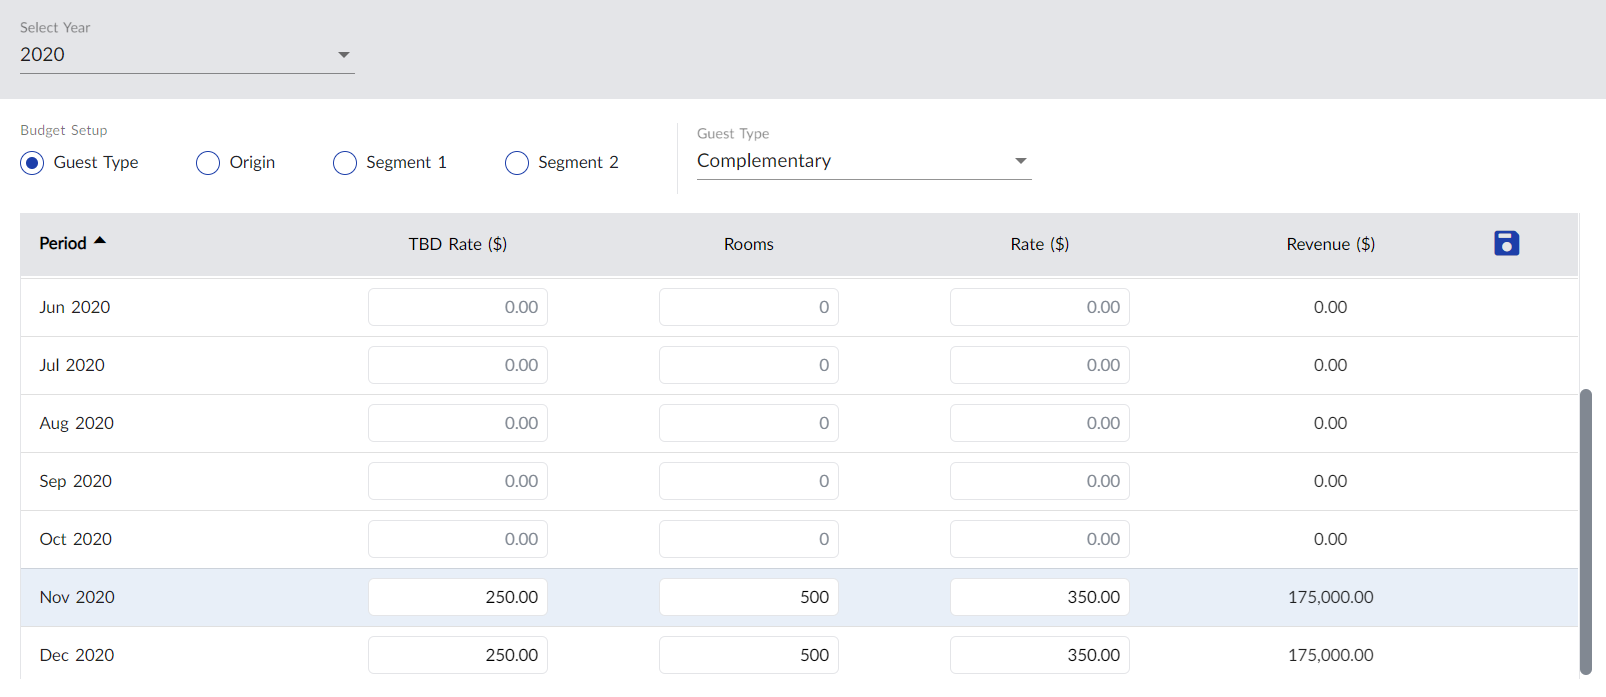Click the TBD Rate ($) column header
1606x697 pixels.
(x=458, y=244)
